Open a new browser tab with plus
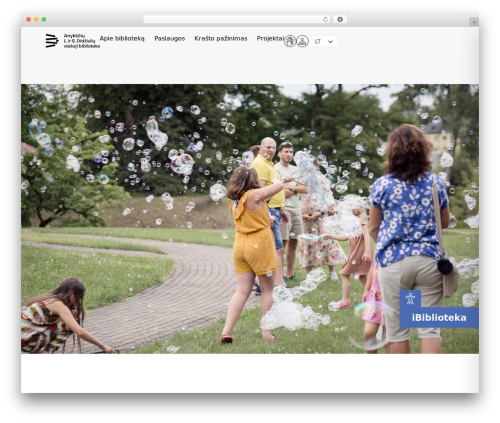 pos(474,22)
